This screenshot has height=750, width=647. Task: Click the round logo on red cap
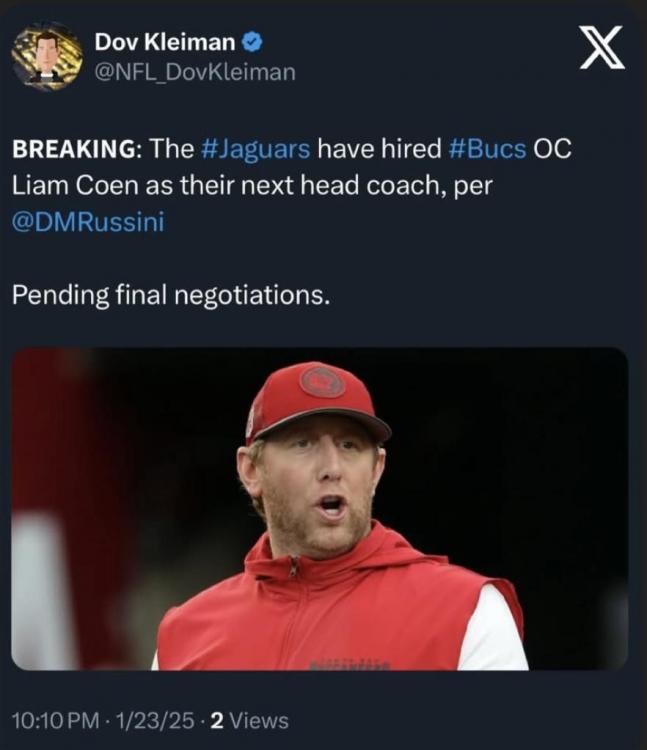coord(321,381)
